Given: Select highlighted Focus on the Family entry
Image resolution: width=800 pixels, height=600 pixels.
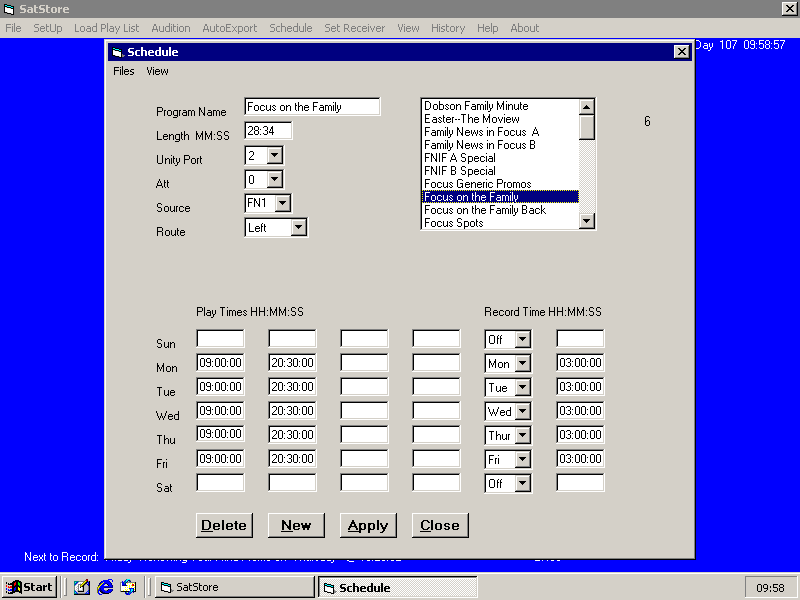Looking at the screenshot, I should (500, 197).
